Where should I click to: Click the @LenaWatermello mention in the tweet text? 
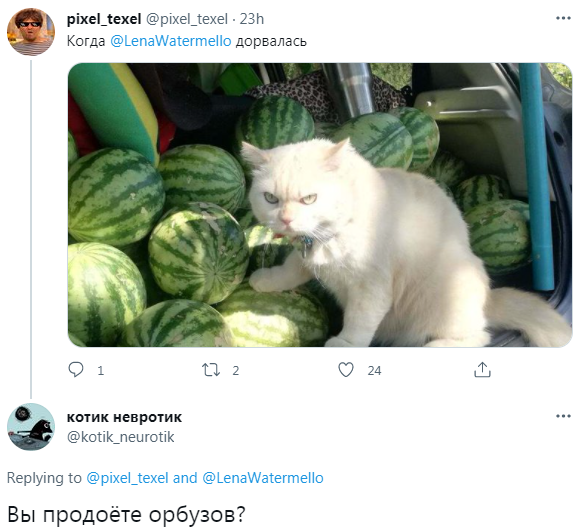click(171, 41)
